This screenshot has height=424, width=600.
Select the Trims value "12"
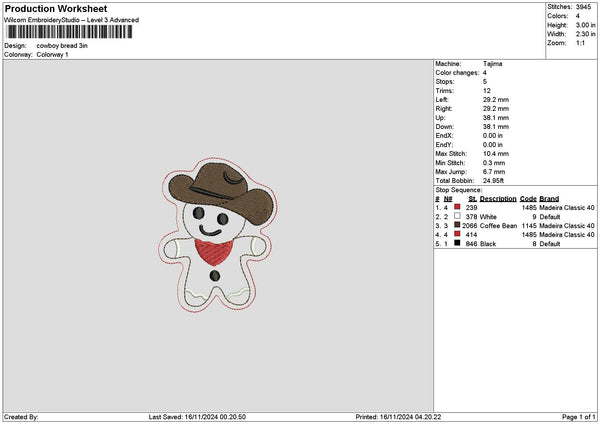click(486, 91)
